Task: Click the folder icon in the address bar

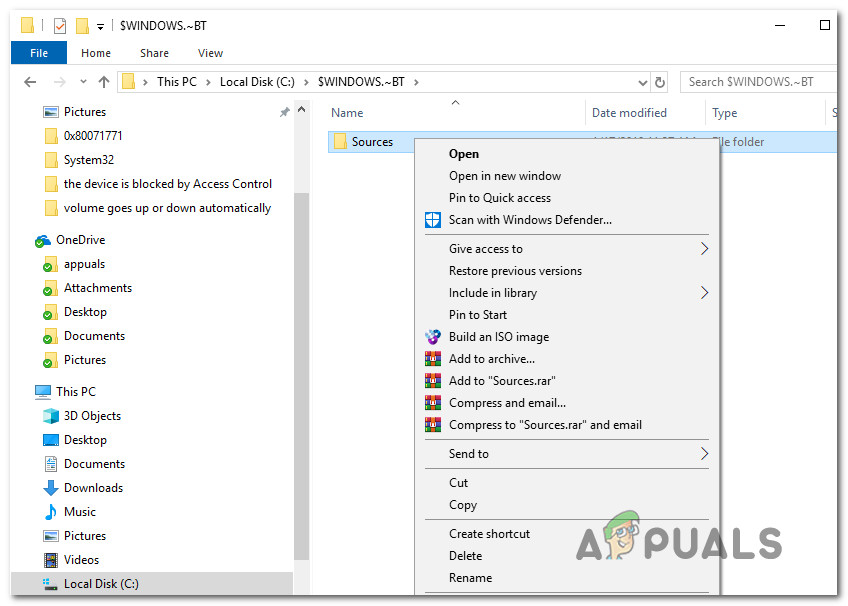Action: click(129, 82)
